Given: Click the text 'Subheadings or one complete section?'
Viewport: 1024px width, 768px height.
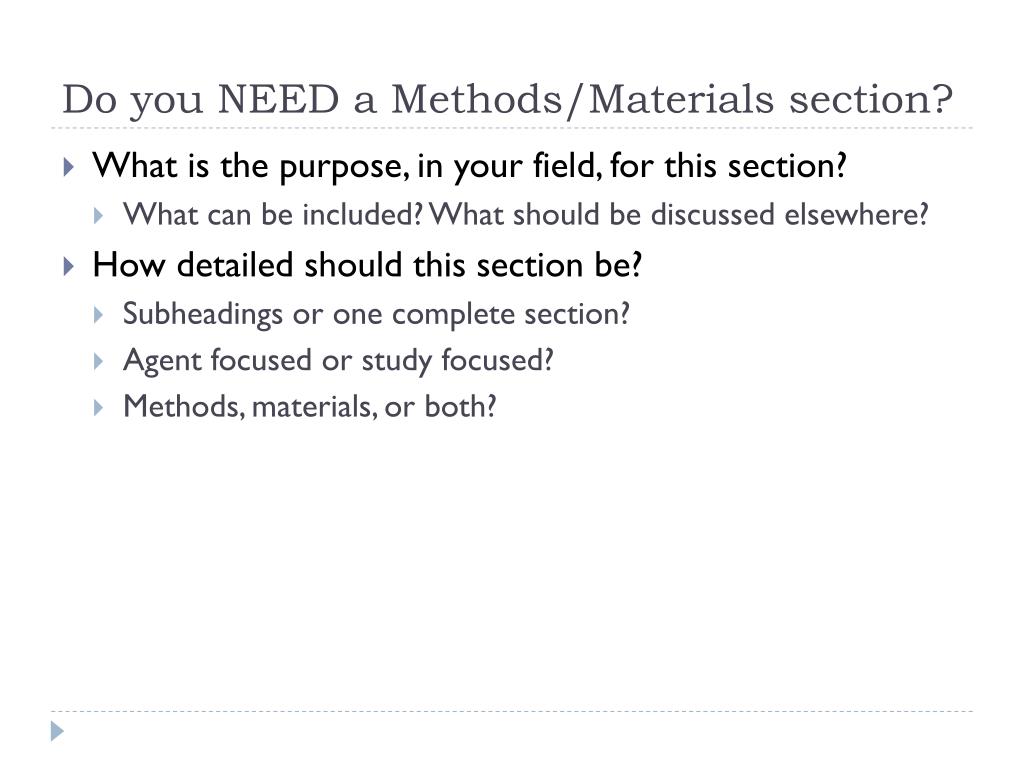Looking at the screenshot, I should click(376, 315).
